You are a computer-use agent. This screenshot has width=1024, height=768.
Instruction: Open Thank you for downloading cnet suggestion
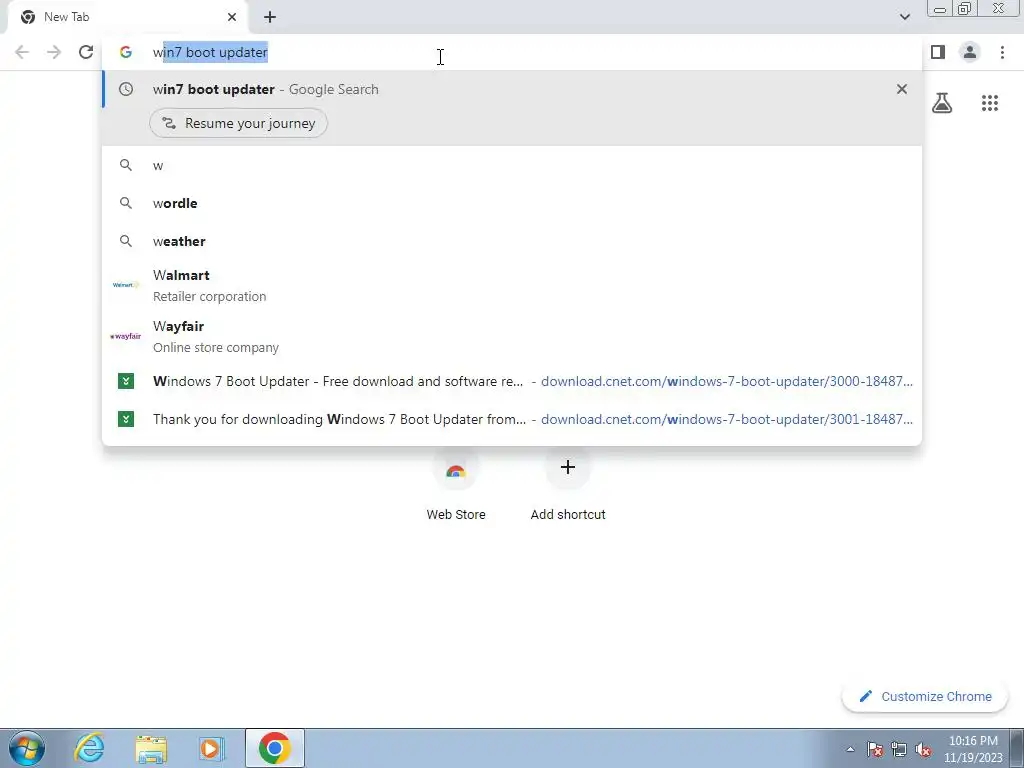tap(512, 419)
